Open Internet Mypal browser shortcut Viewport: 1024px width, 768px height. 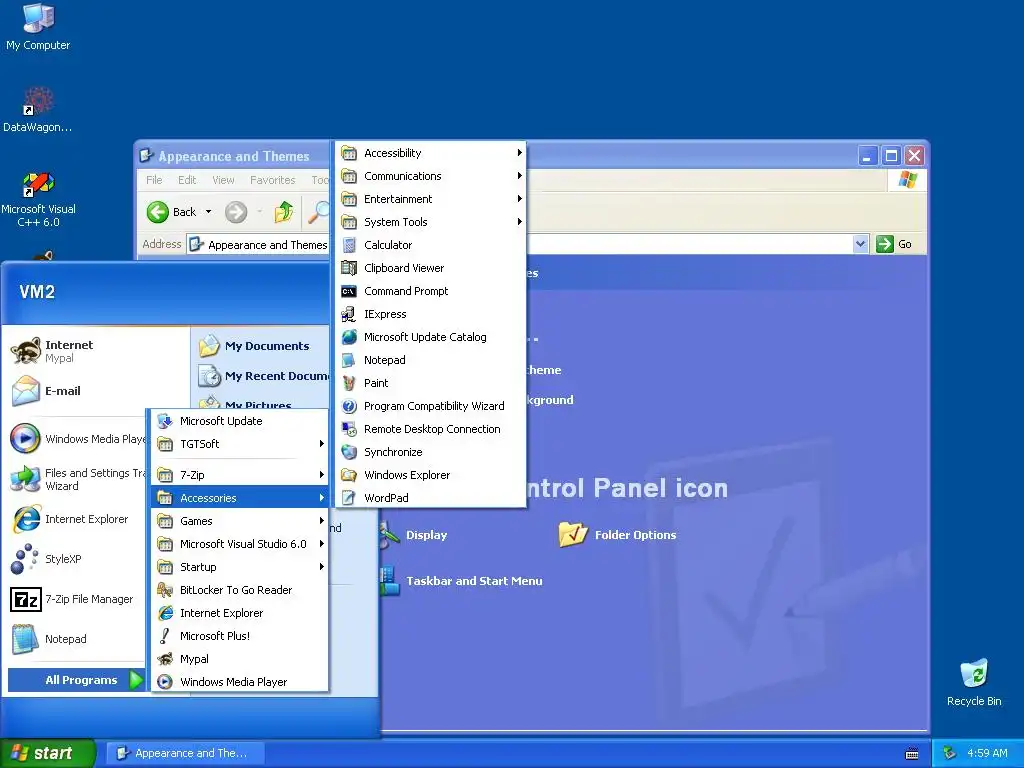(x=97, y=351)
